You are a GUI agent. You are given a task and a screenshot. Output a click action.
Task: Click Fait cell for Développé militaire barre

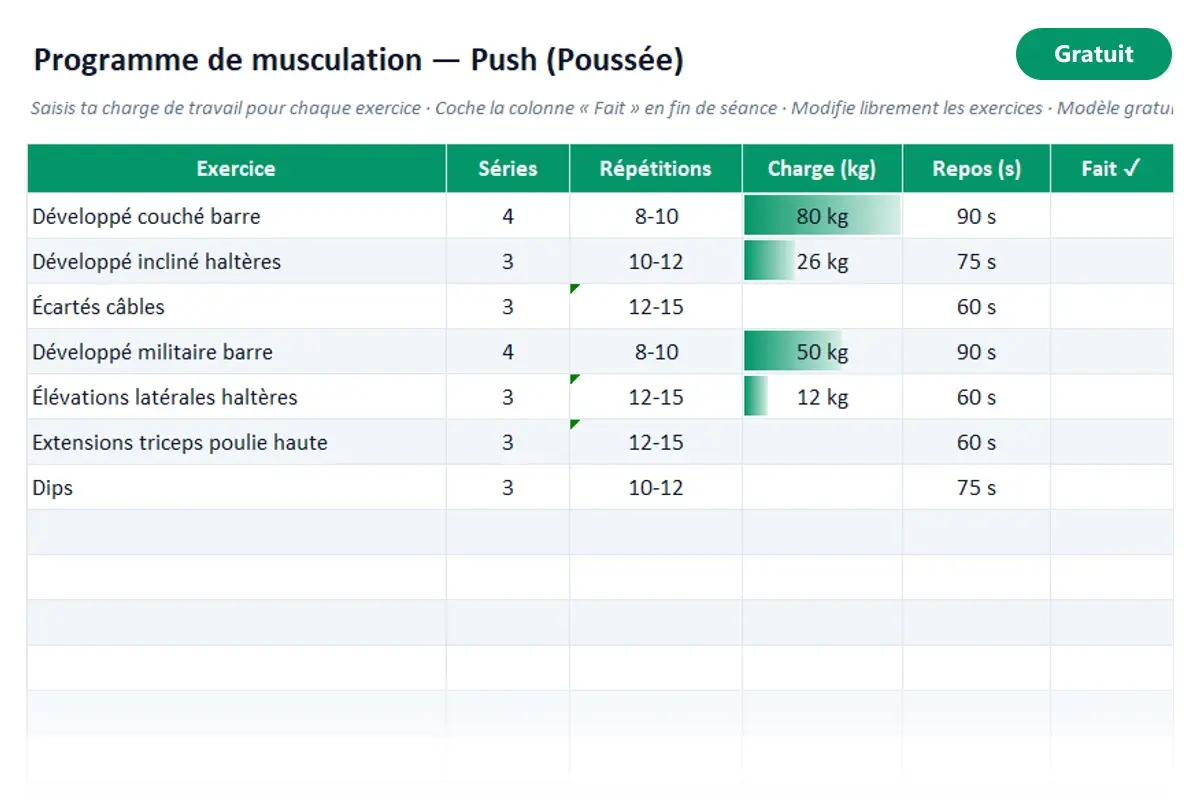tap(1112, 352)
